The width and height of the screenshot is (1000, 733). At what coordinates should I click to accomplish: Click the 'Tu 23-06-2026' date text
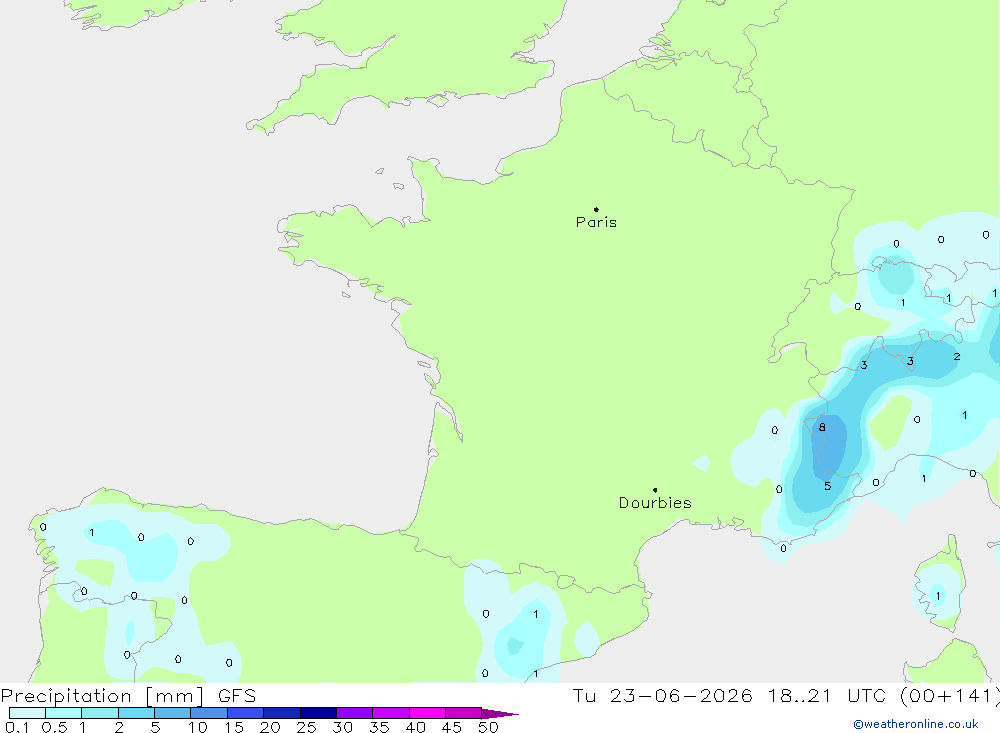click(x=662, y=696)
